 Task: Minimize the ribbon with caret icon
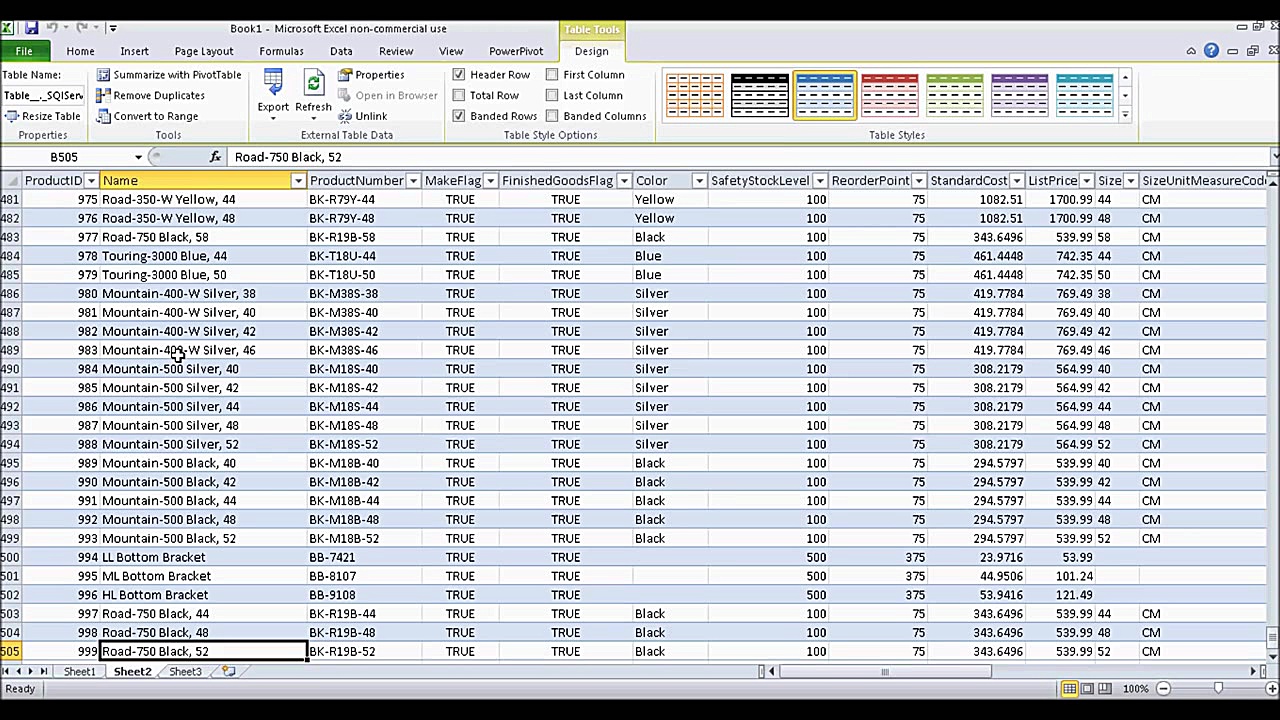(x=1191, y=51)
